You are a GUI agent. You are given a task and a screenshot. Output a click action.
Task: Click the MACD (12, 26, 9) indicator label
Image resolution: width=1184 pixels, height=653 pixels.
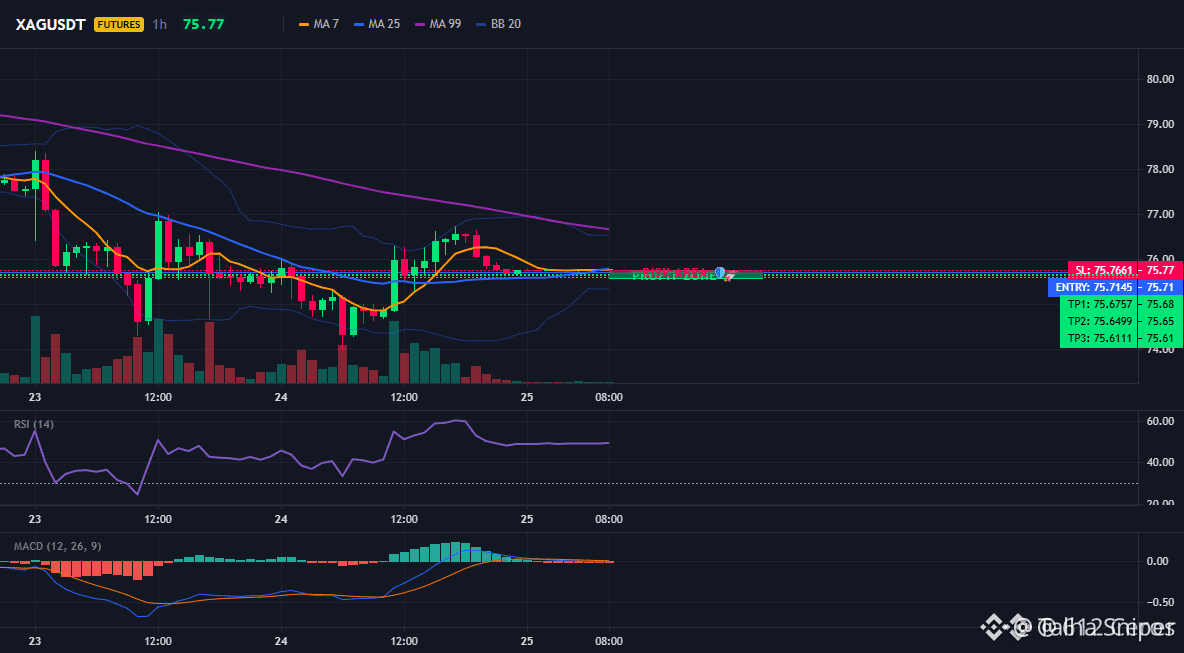pos(57,546)
